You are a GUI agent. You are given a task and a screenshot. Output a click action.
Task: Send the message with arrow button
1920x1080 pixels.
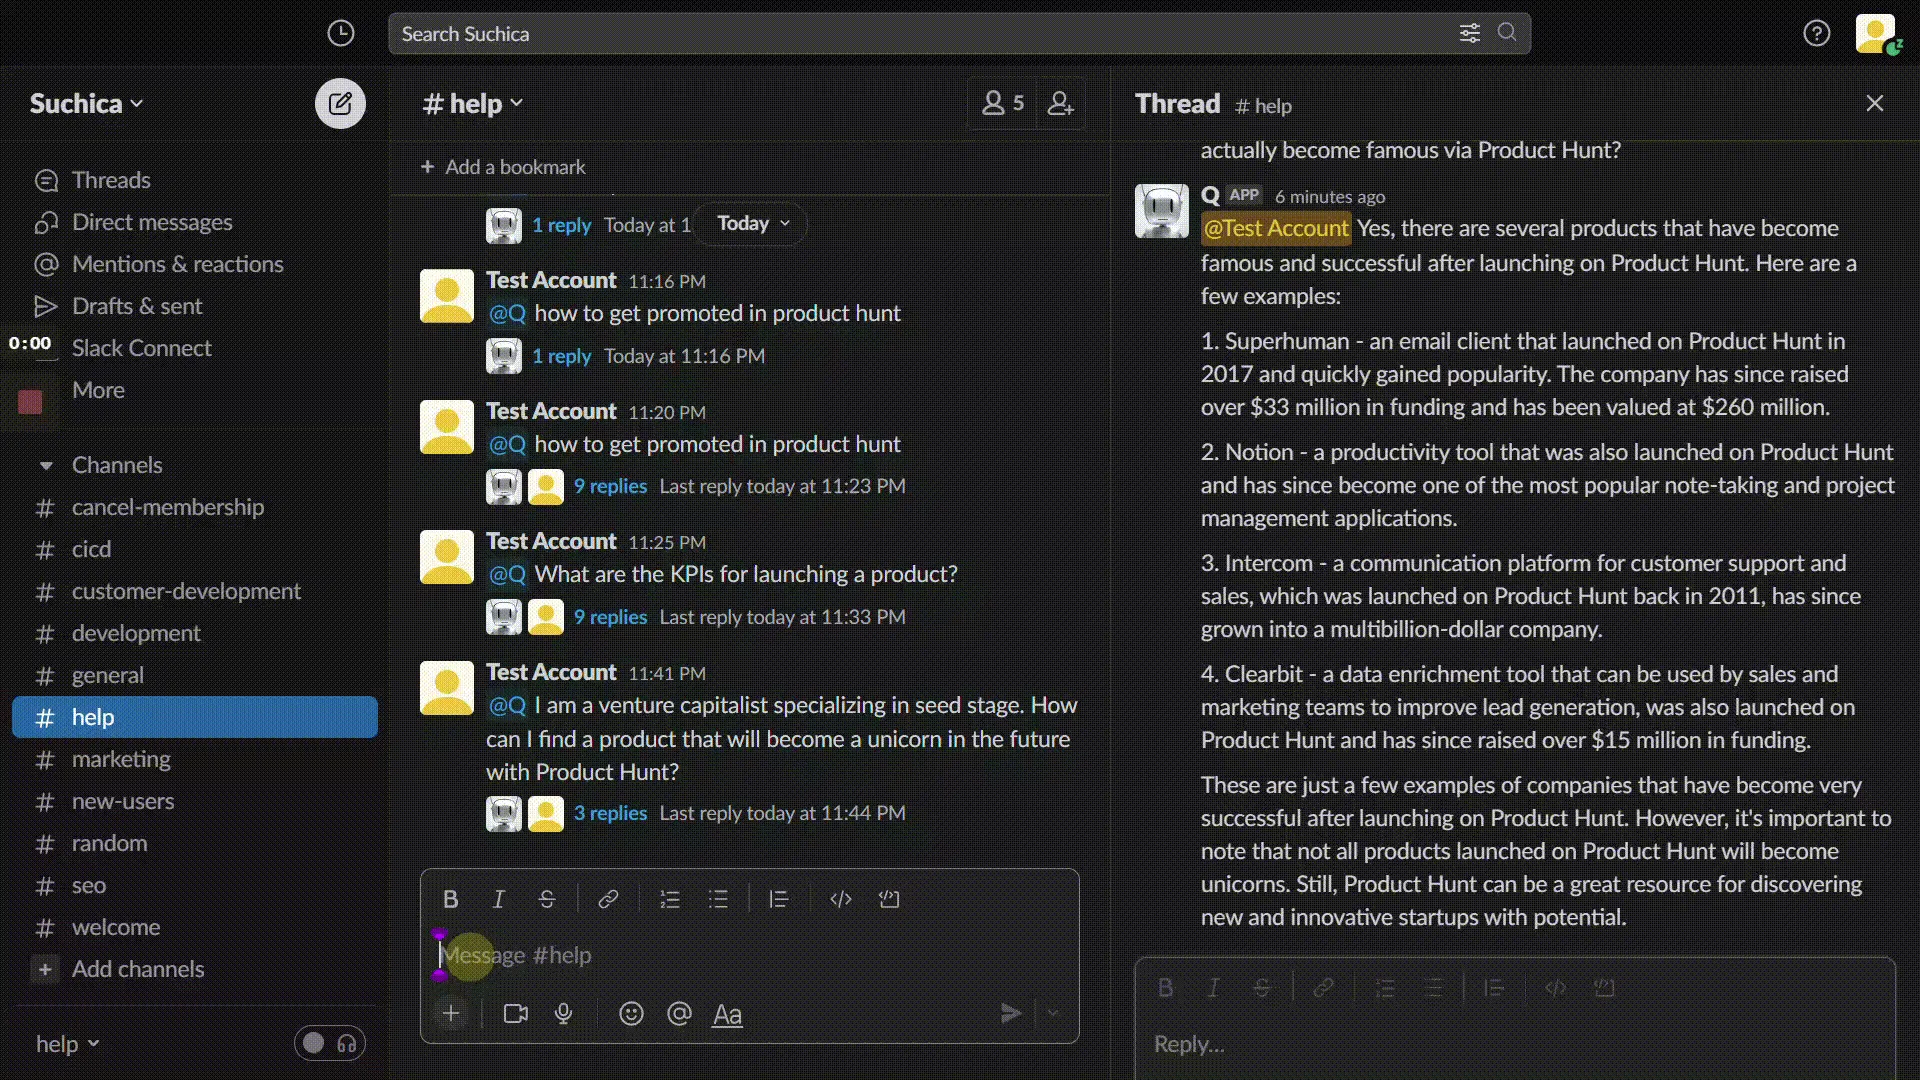coord(1011,1014)
